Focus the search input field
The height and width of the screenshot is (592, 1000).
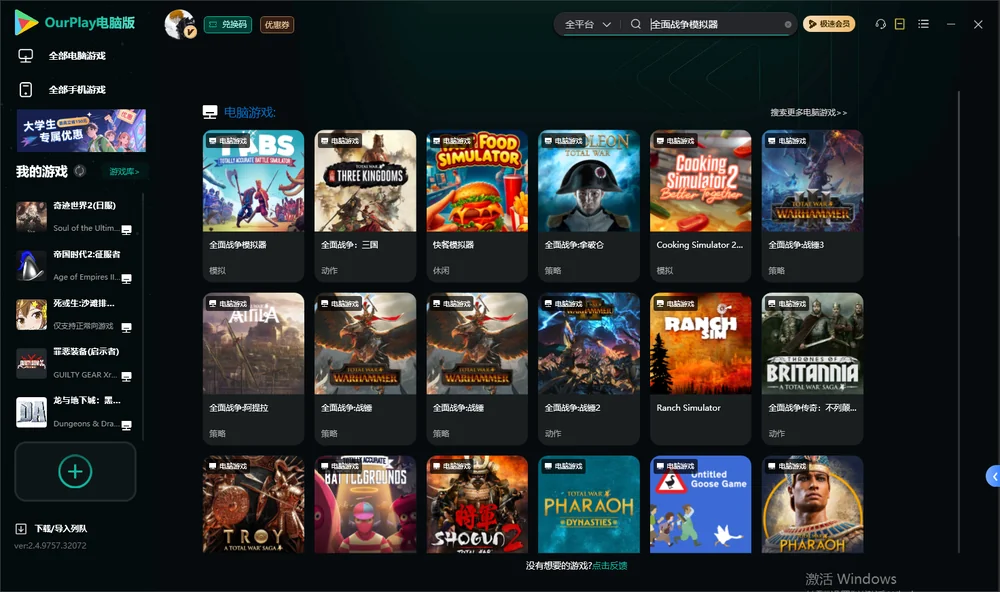pyautogui.click(x=716, y=24)
